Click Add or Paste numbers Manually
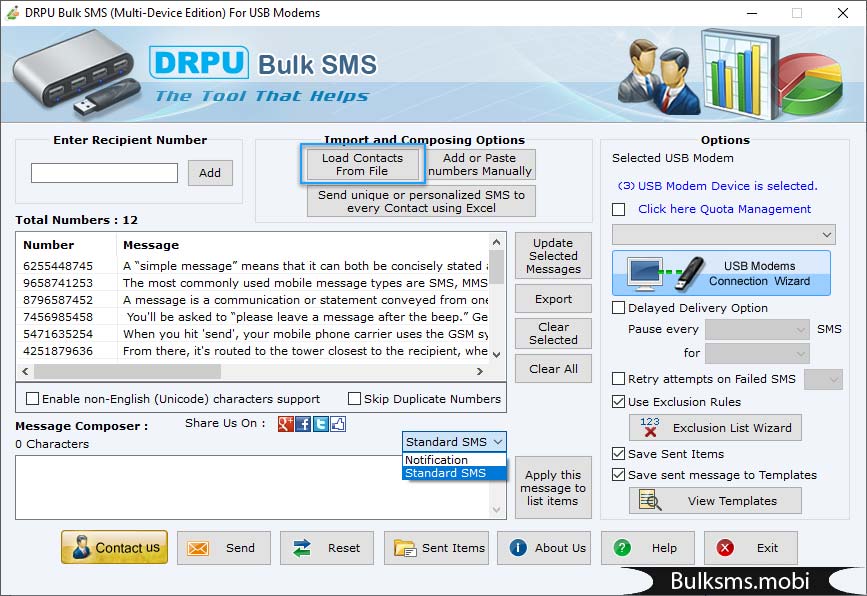This screenshot has height=596, width=867. pyautogui.click(x=480, y=164)
